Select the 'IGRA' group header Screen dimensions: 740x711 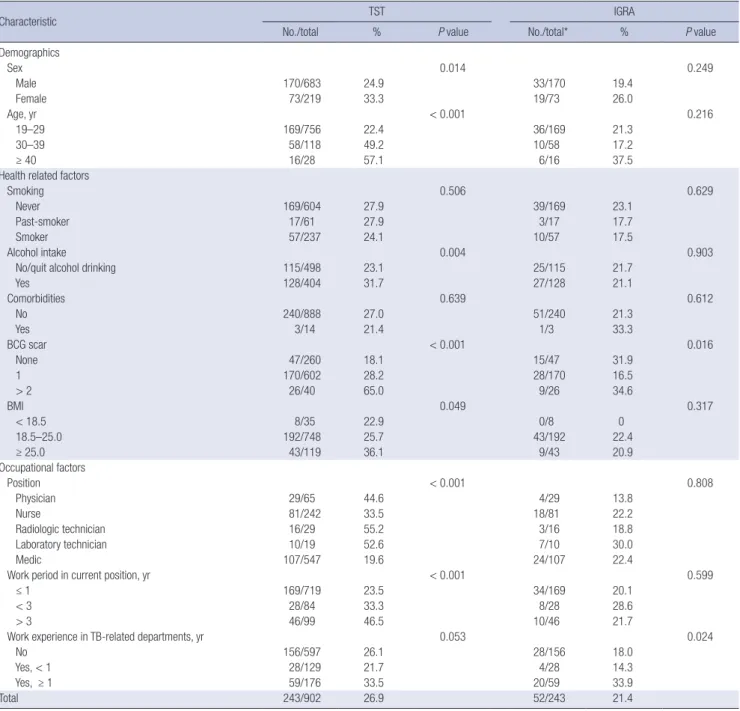coord(624,11)
